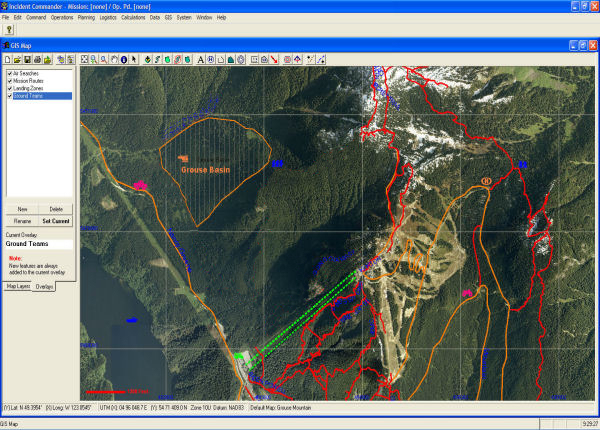Image resolution: width=600 pixels, height=430 pixels.
Task: Select the Pan hand tool
Action: (114, 59)
